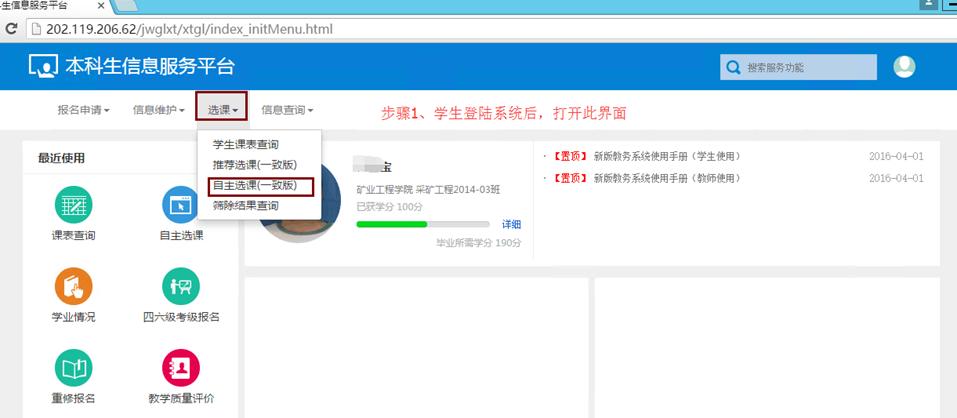Expand the 信息查询 dropdown menu

coord(287,109)
